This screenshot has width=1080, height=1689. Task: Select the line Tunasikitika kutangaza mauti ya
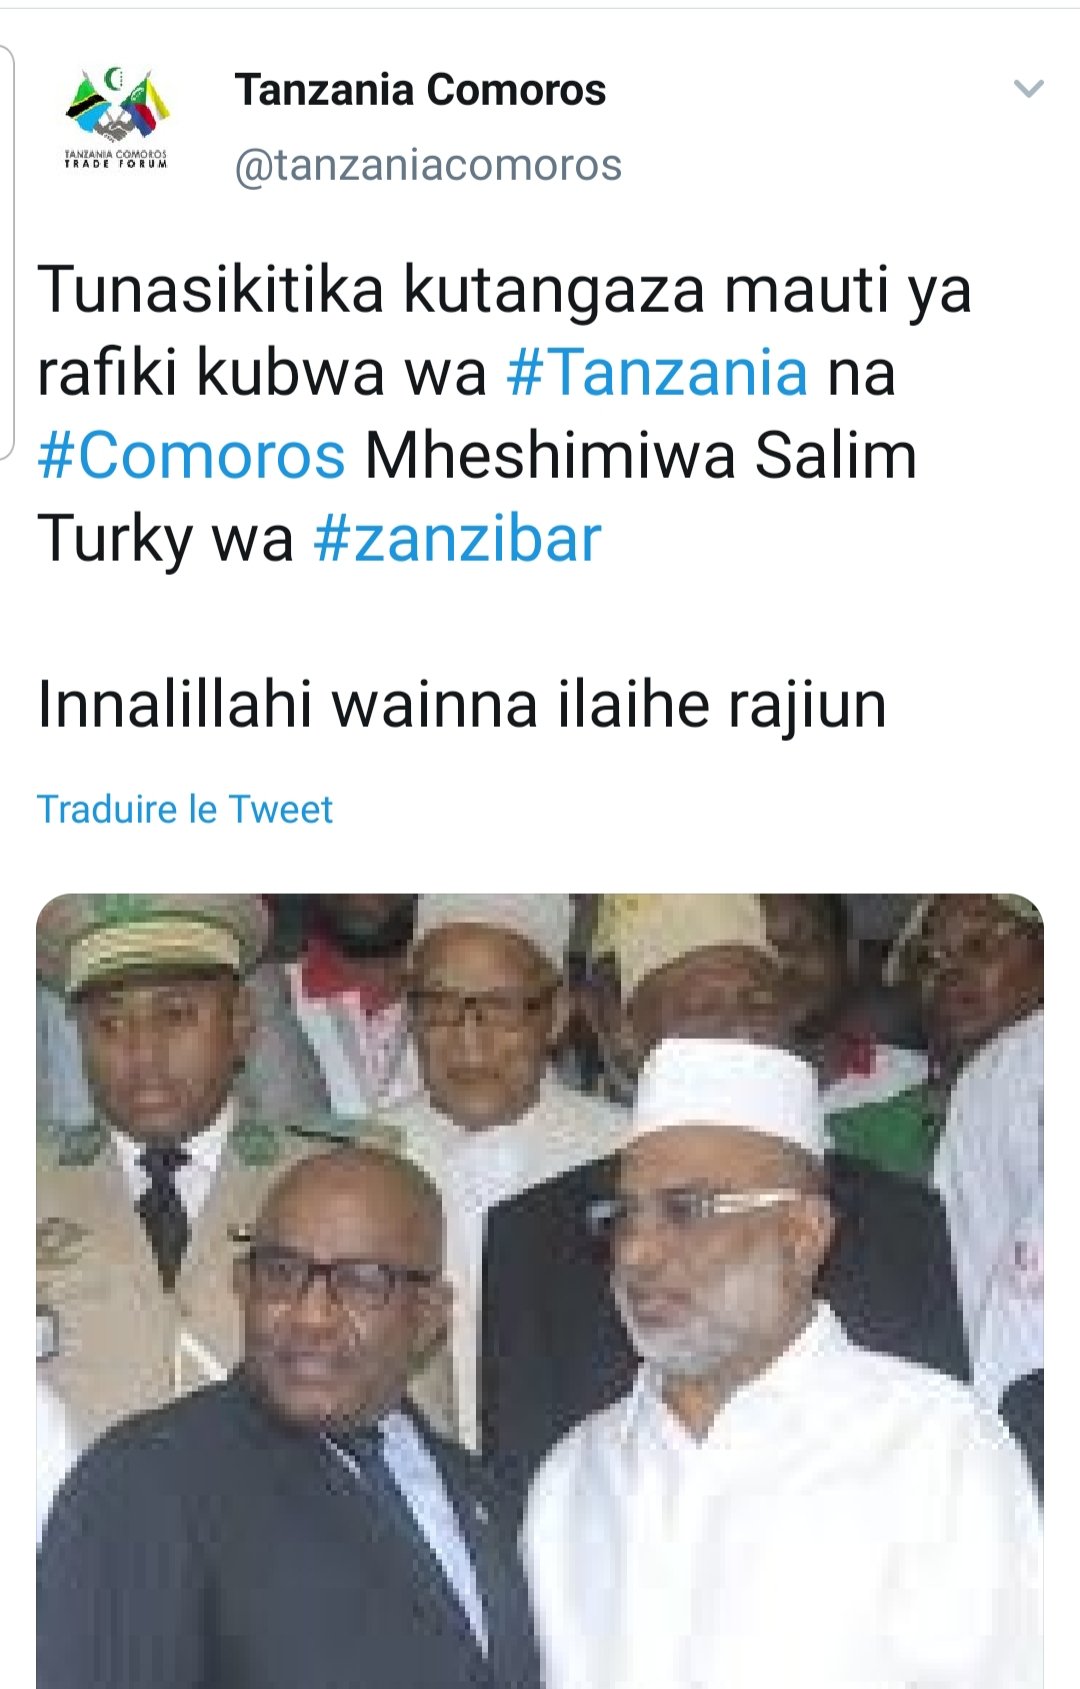coord(505,291)
